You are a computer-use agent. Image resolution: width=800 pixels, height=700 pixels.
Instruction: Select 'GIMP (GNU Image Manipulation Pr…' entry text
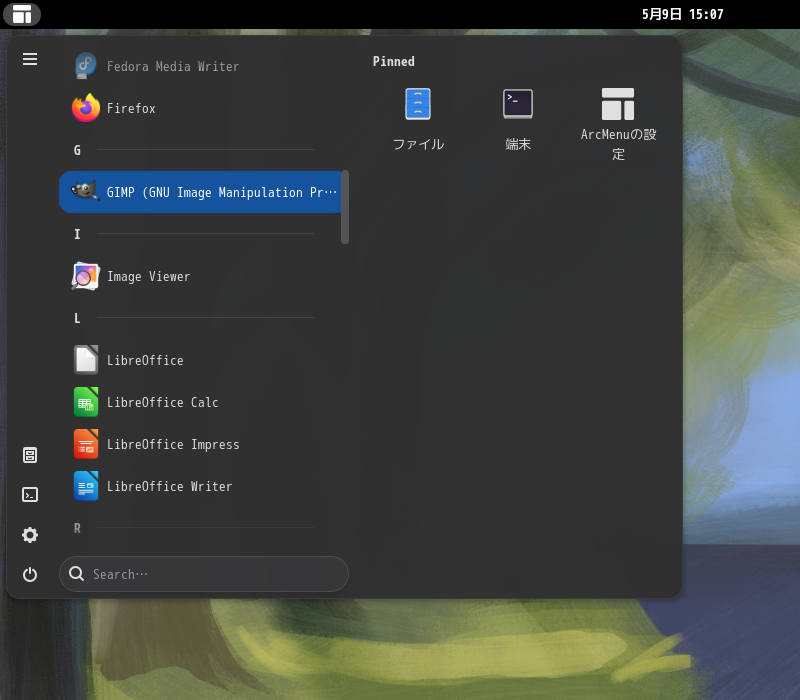click(x=222, y=192)
